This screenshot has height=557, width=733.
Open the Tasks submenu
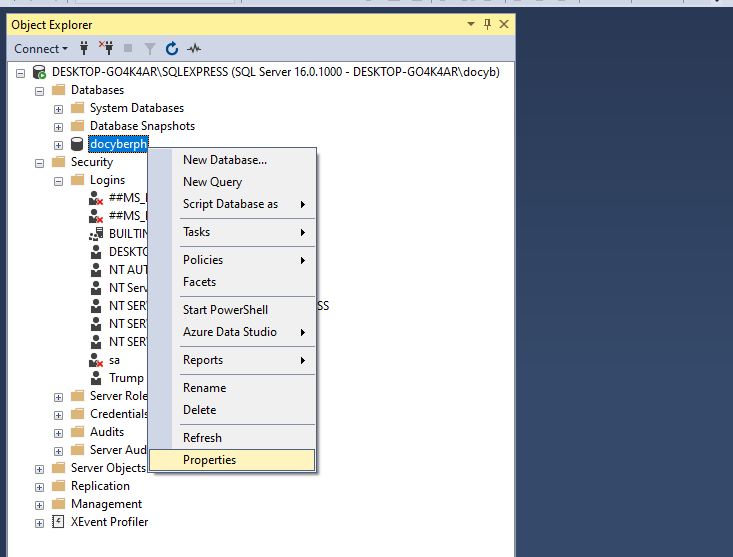pos(197,232)
